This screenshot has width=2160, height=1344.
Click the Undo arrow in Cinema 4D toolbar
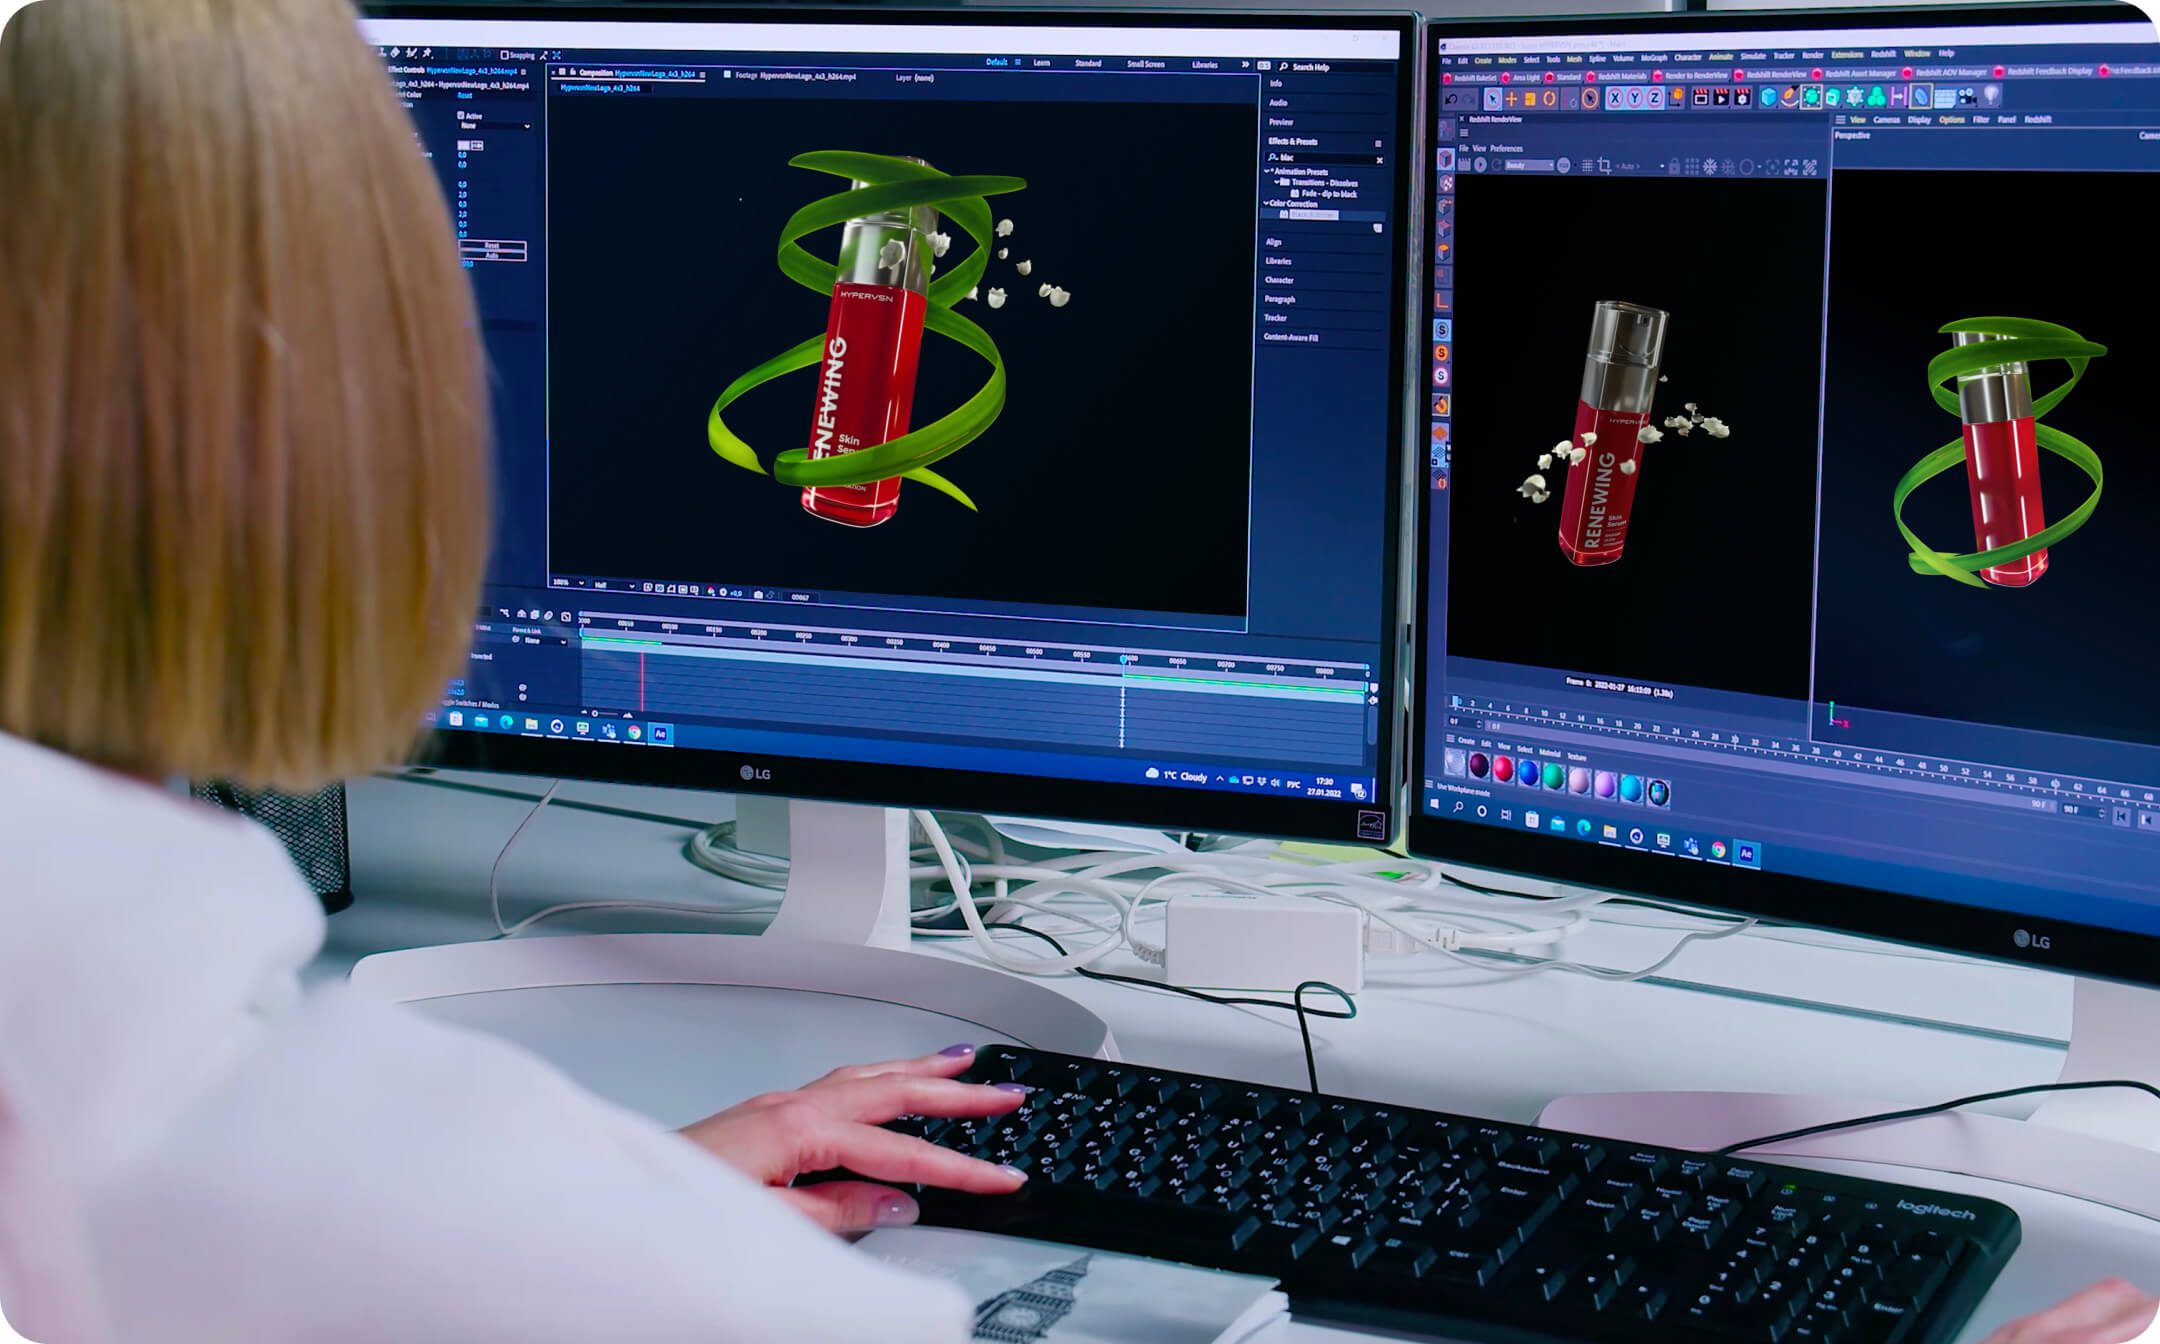pos(1452,98)
